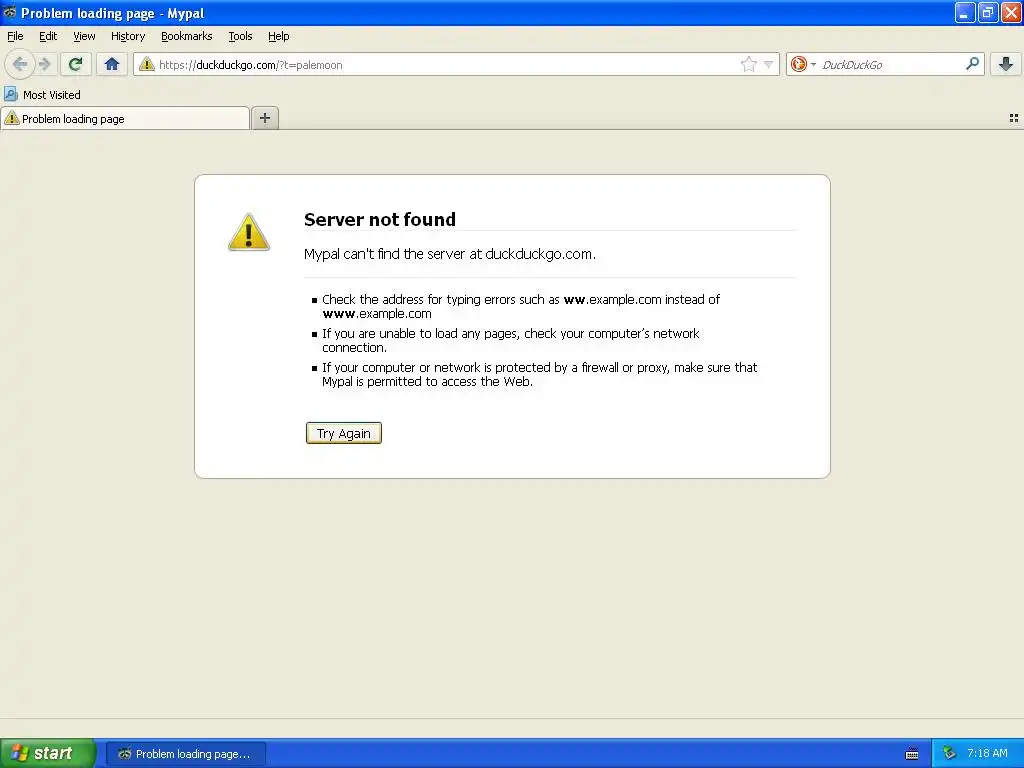This screenshot has height=768, width=1024.
Task: Click the network tray icon beside the clock
Action: click(x=950, y=754)
